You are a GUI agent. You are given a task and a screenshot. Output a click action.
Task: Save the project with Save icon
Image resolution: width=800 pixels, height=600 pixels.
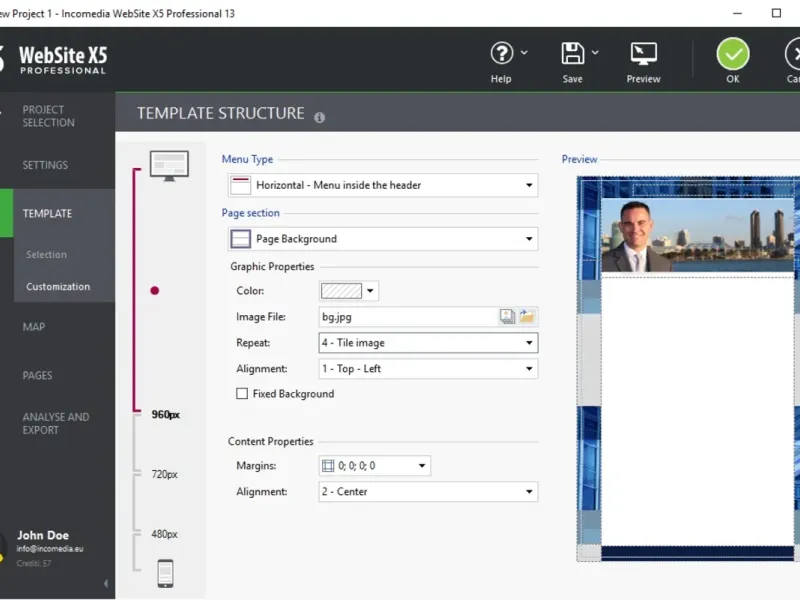pyautogui.click(x=572, y=53)
